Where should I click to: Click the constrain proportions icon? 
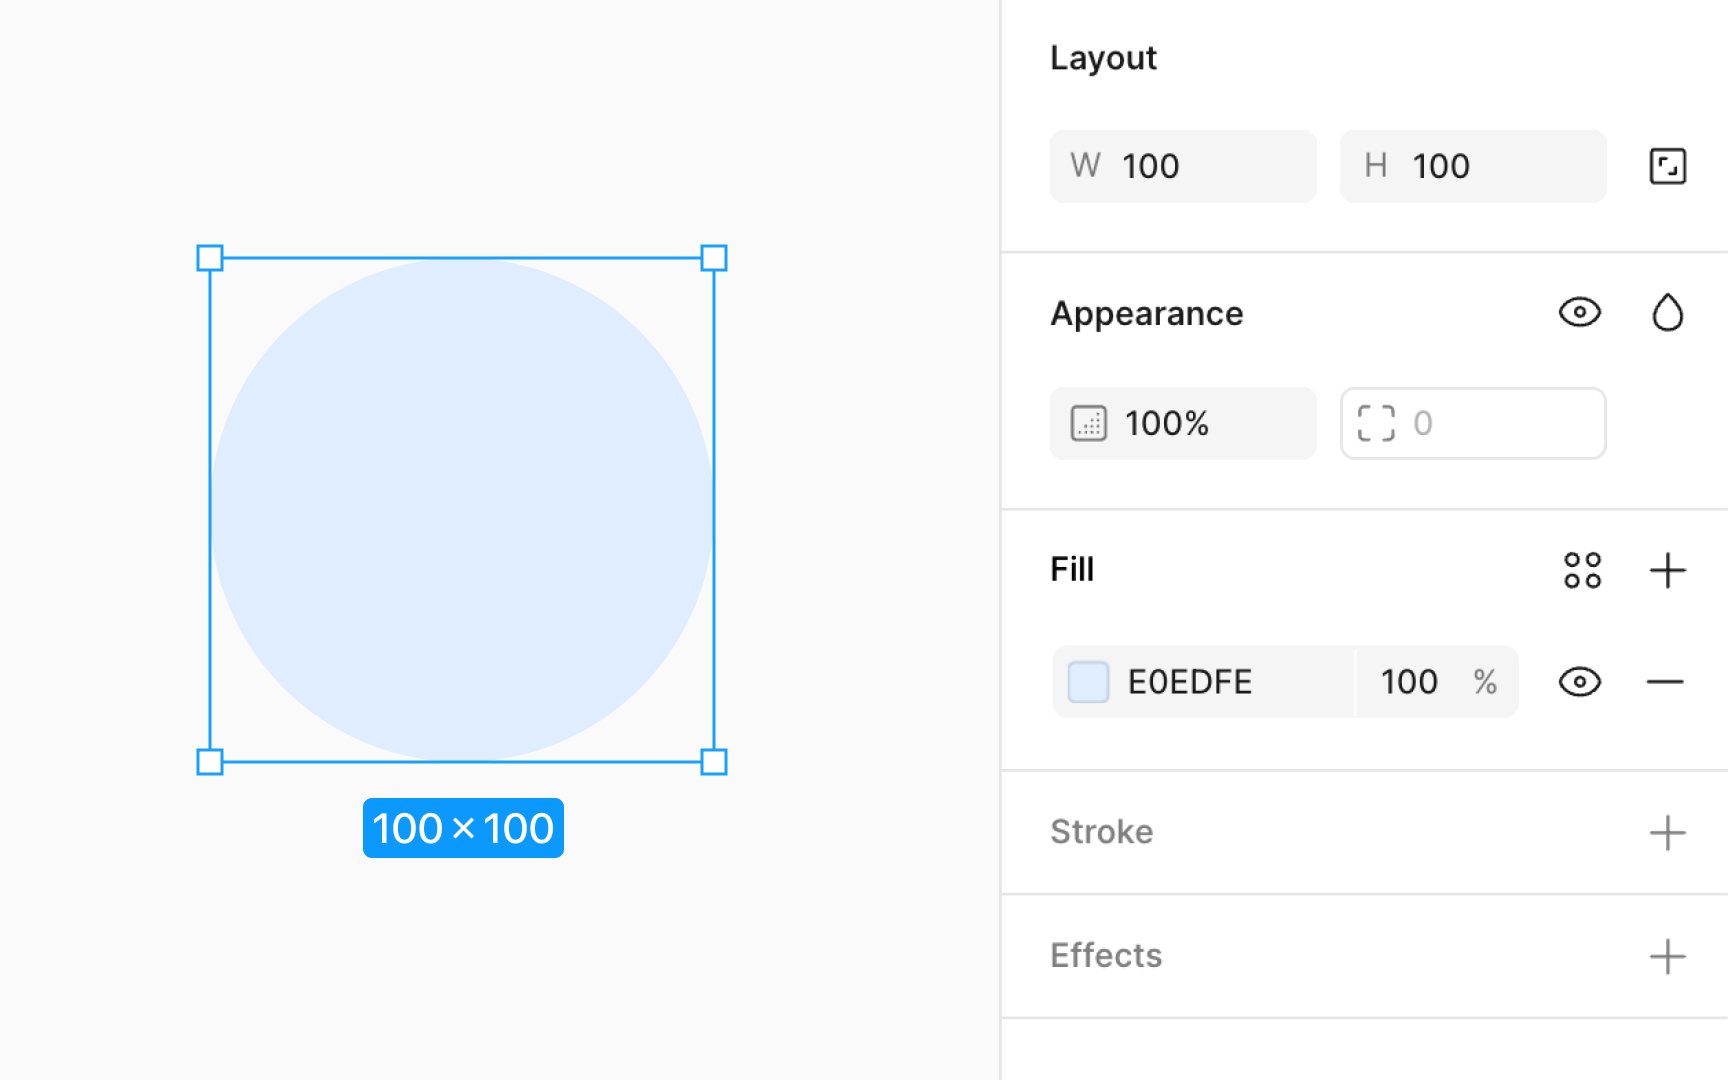(1667, 166)
